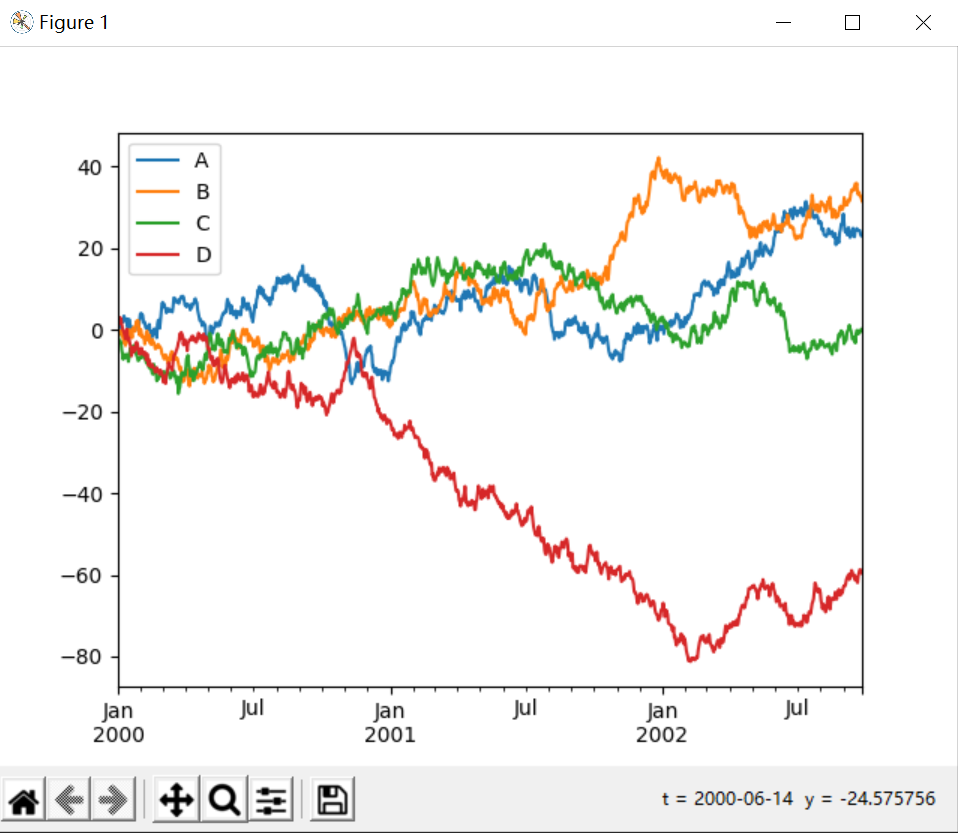Click the forward arrow button
Image resolution: width=958 pixels, height=833 pixels.
[x=112, y=799]
